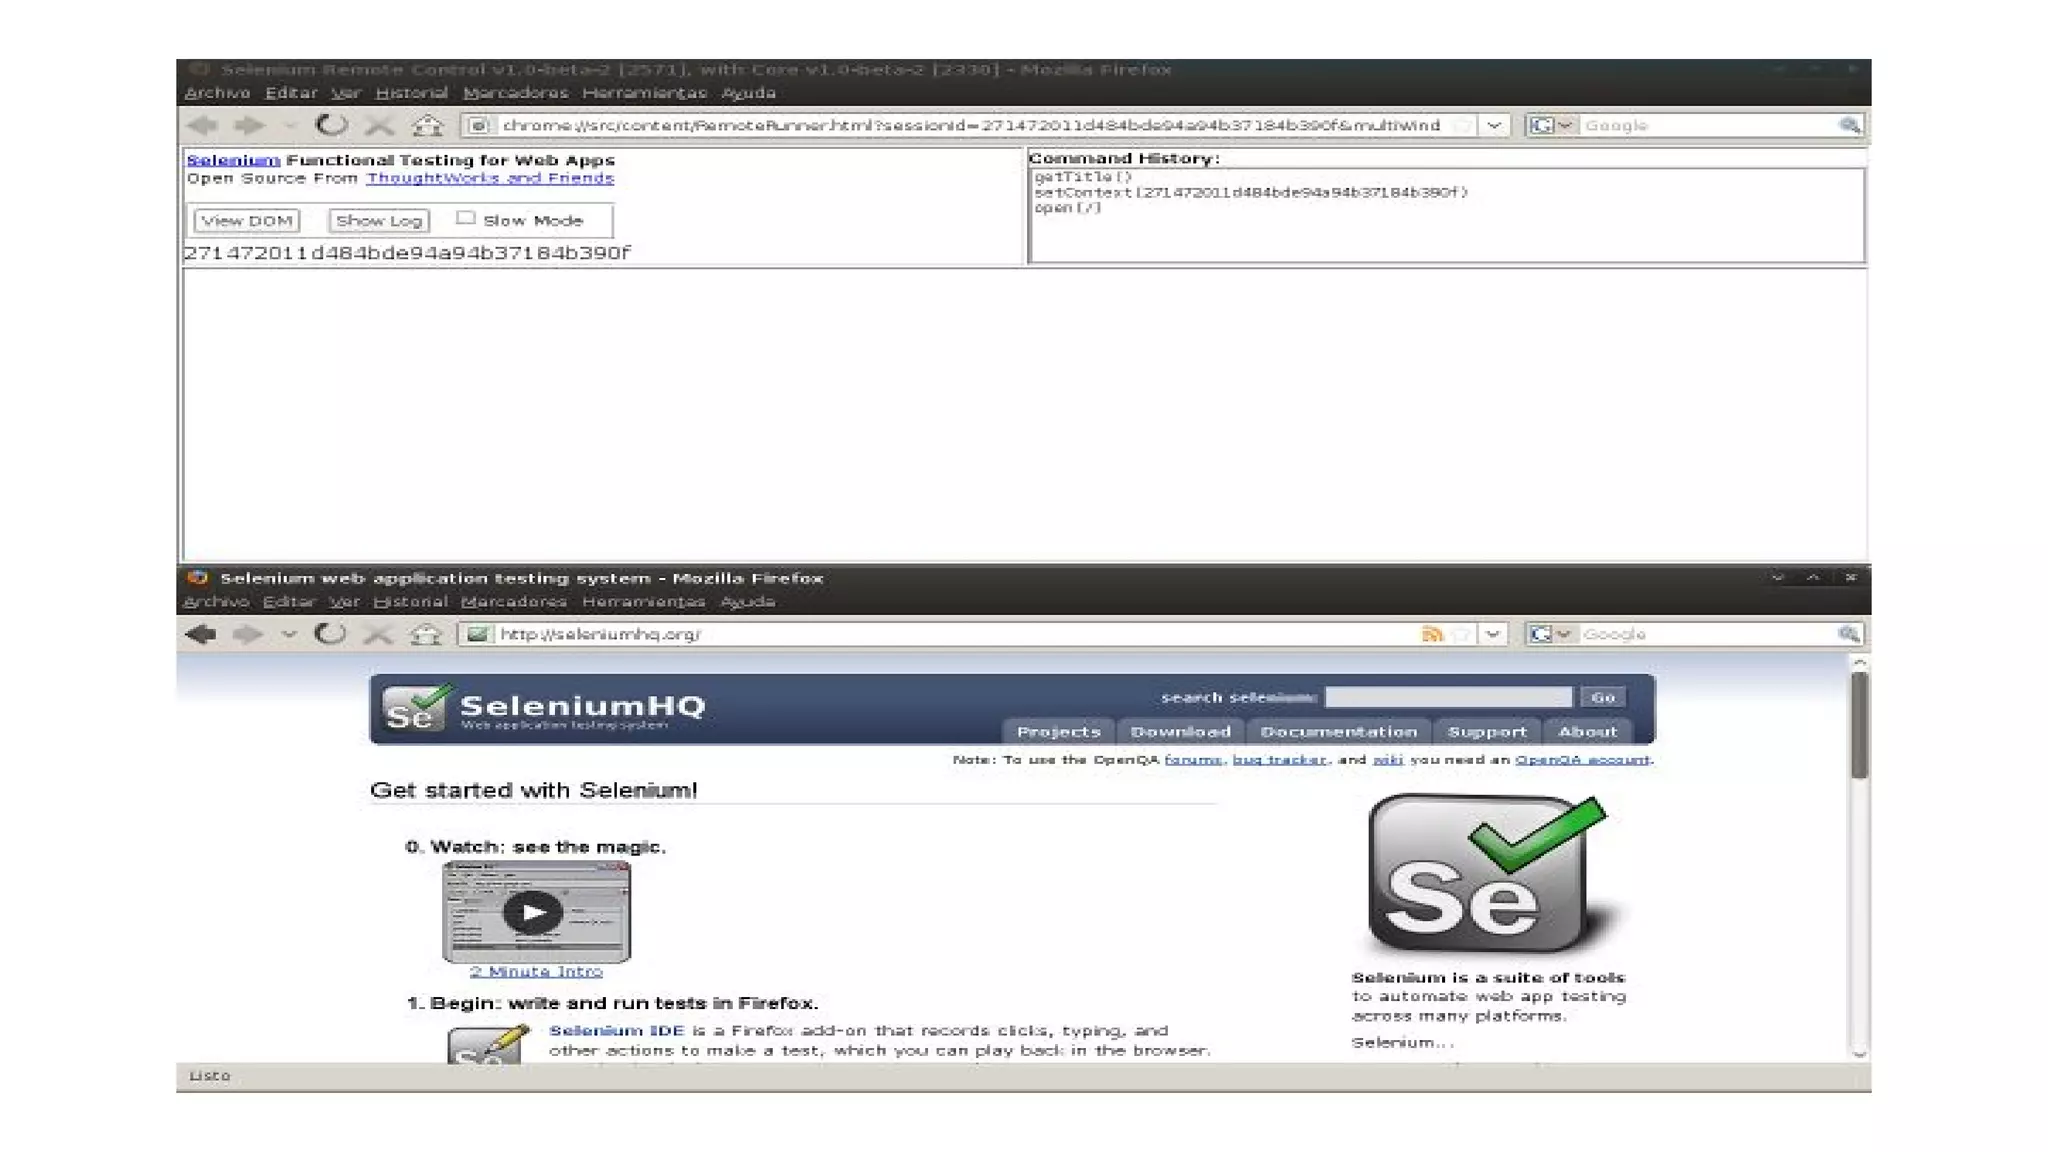The image size is (2048, 1152).
Task: Open Ayuda menu in the seleniumhq window
Action: tap(747, 602)
